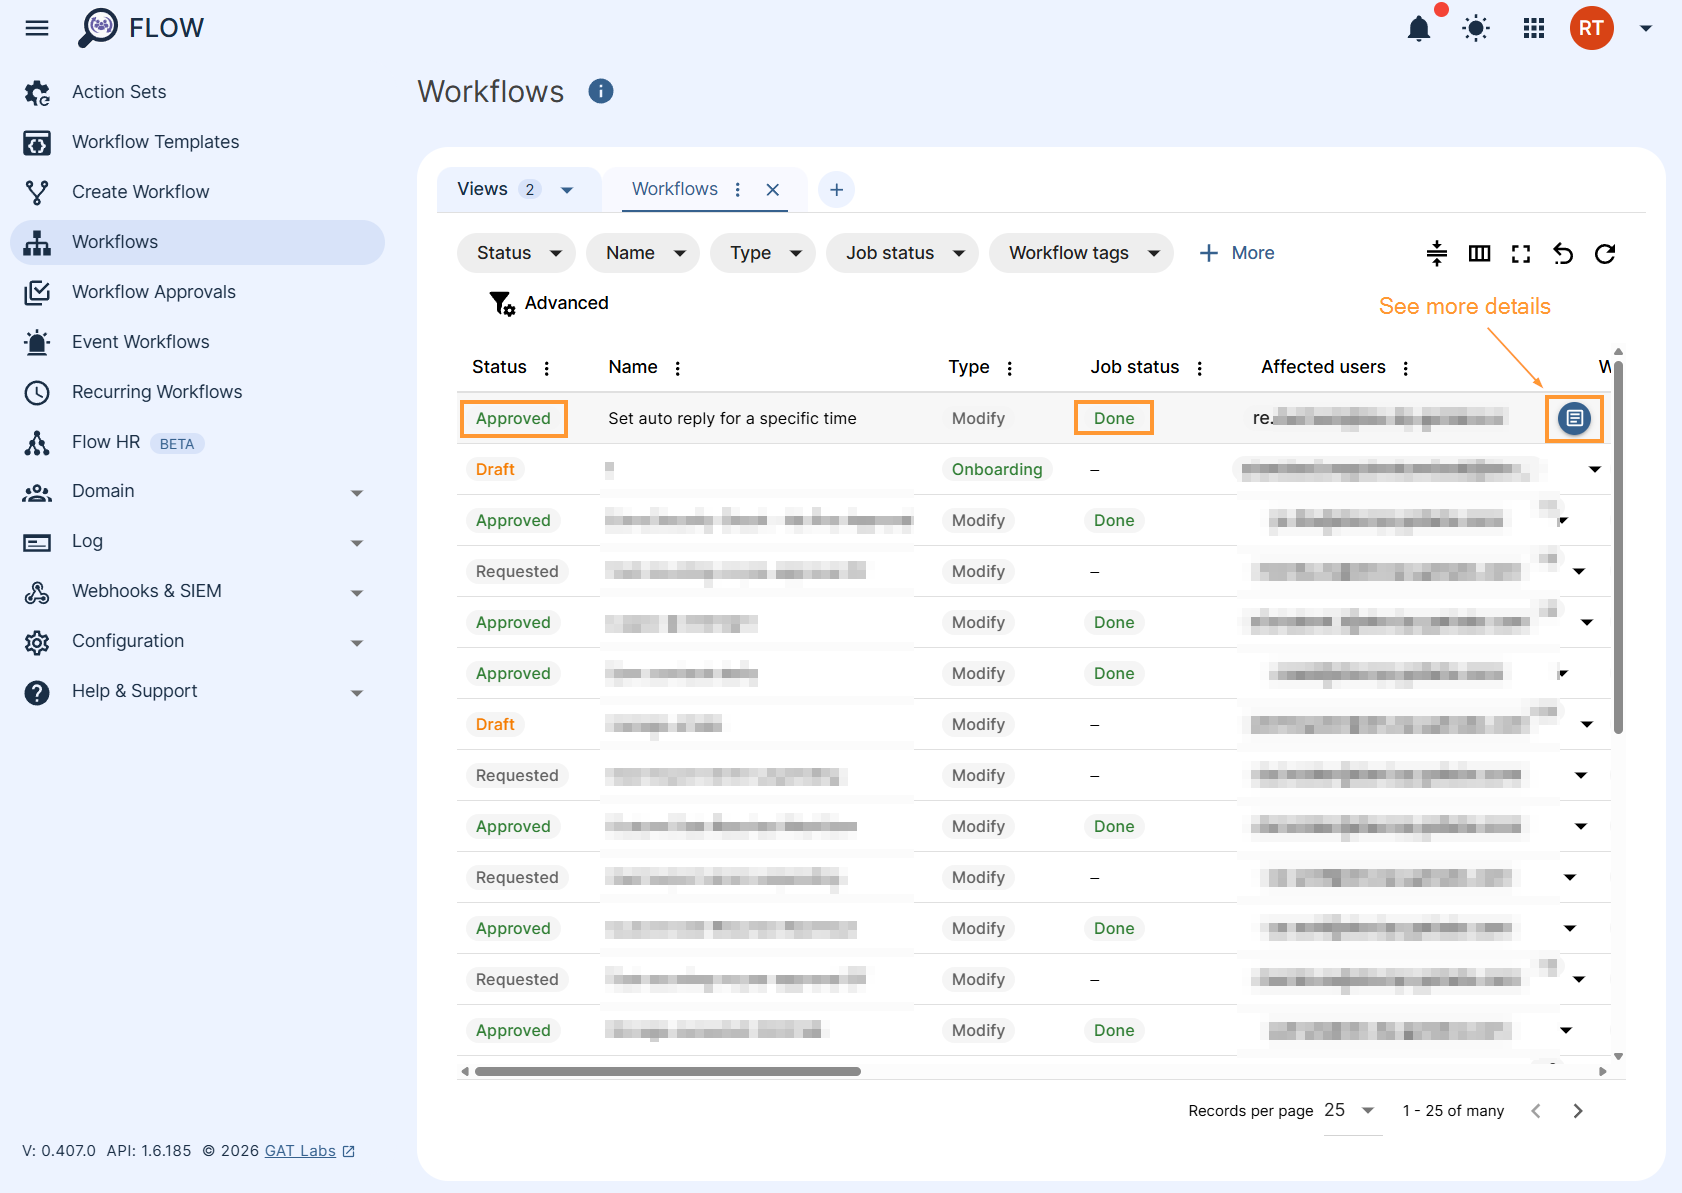The width and height of the screenshot is (1682, 1193).
Task: Toggle fullscreen table view icon
Action: click(1520, 253)
